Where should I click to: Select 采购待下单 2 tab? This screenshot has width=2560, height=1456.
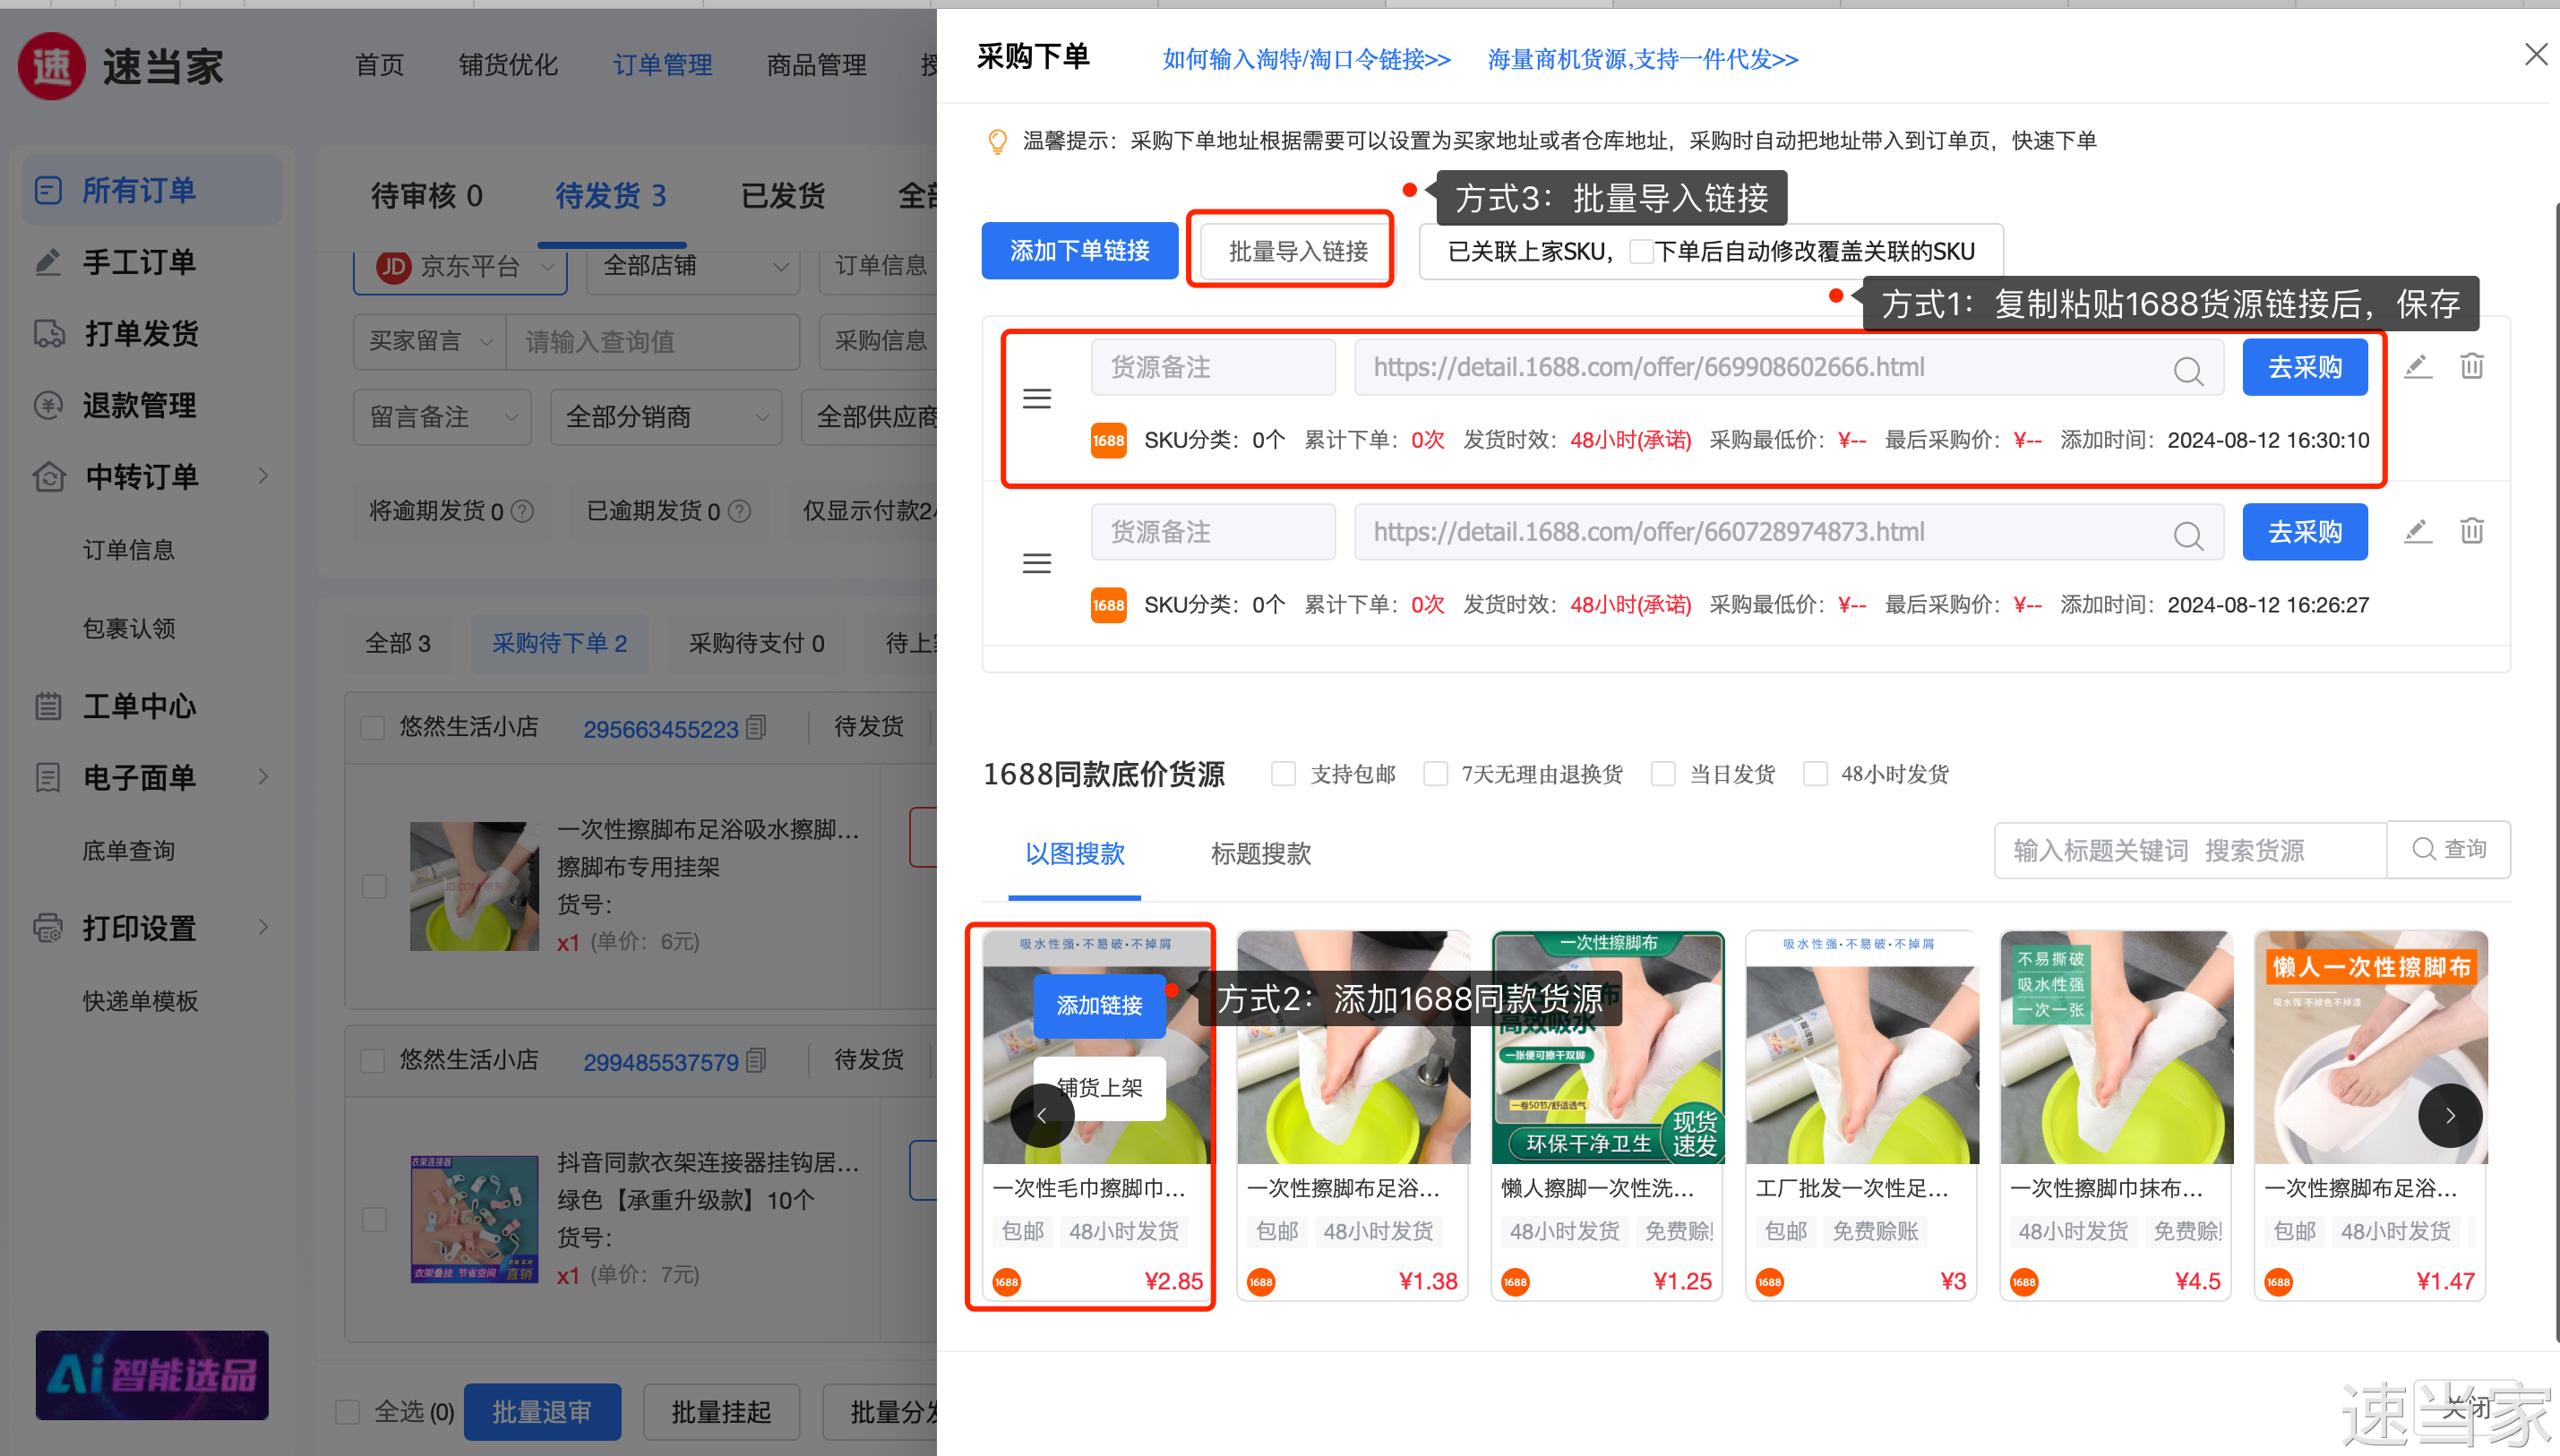click(559, 643)
